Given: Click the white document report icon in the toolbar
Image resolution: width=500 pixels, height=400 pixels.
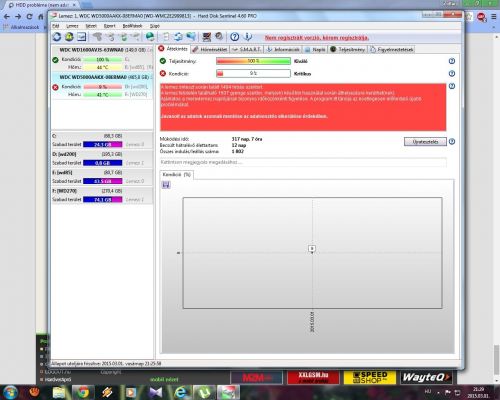Looking at the screenshot, I should click(166, 37).
